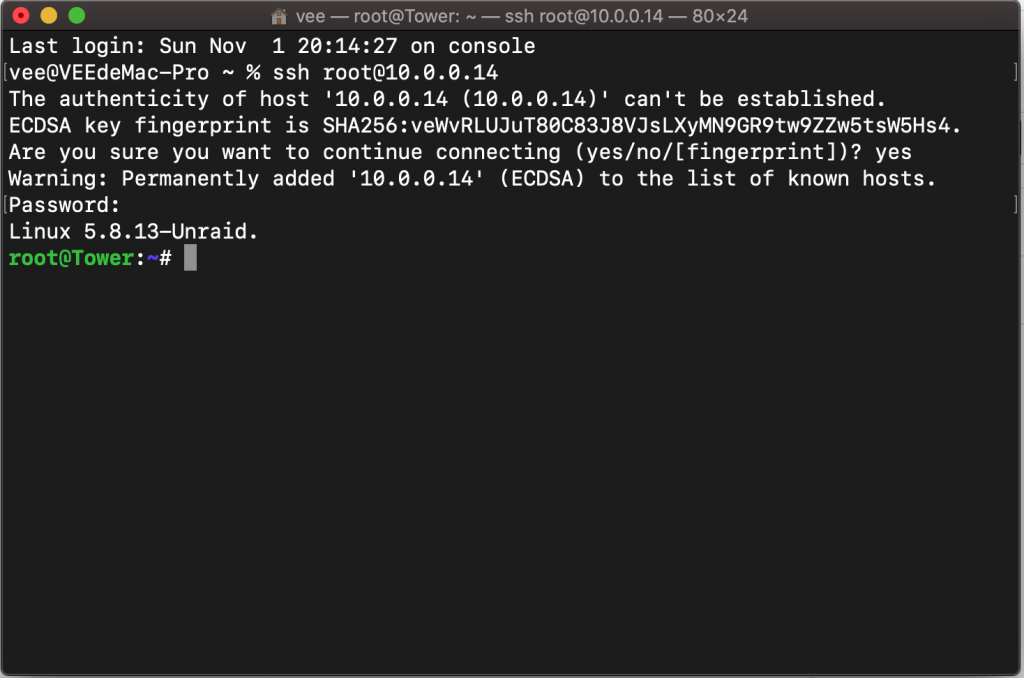Screen dimensions: 1024x678
Task: Click the window title text 'vee — root@Tower'
Action: click(x=377, y=16)
